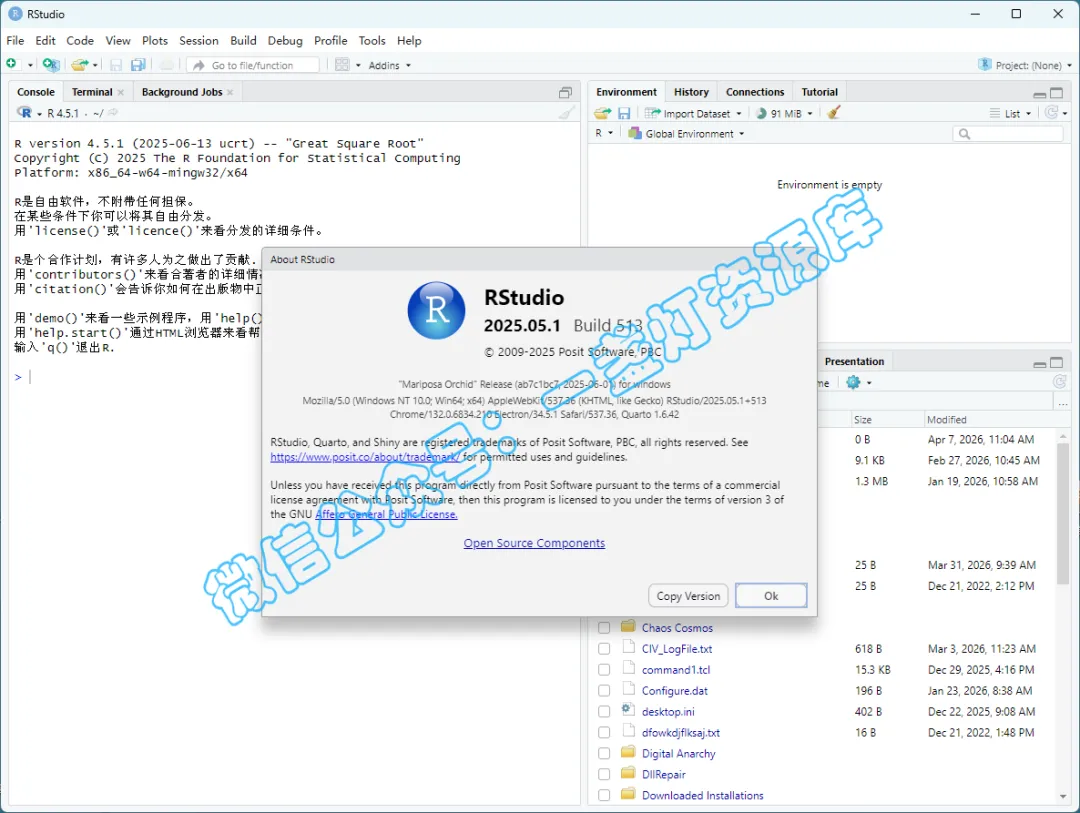1080x813 pixels.
Task: Click the R logo in Console toolbar
Action: tap(24, 112)
